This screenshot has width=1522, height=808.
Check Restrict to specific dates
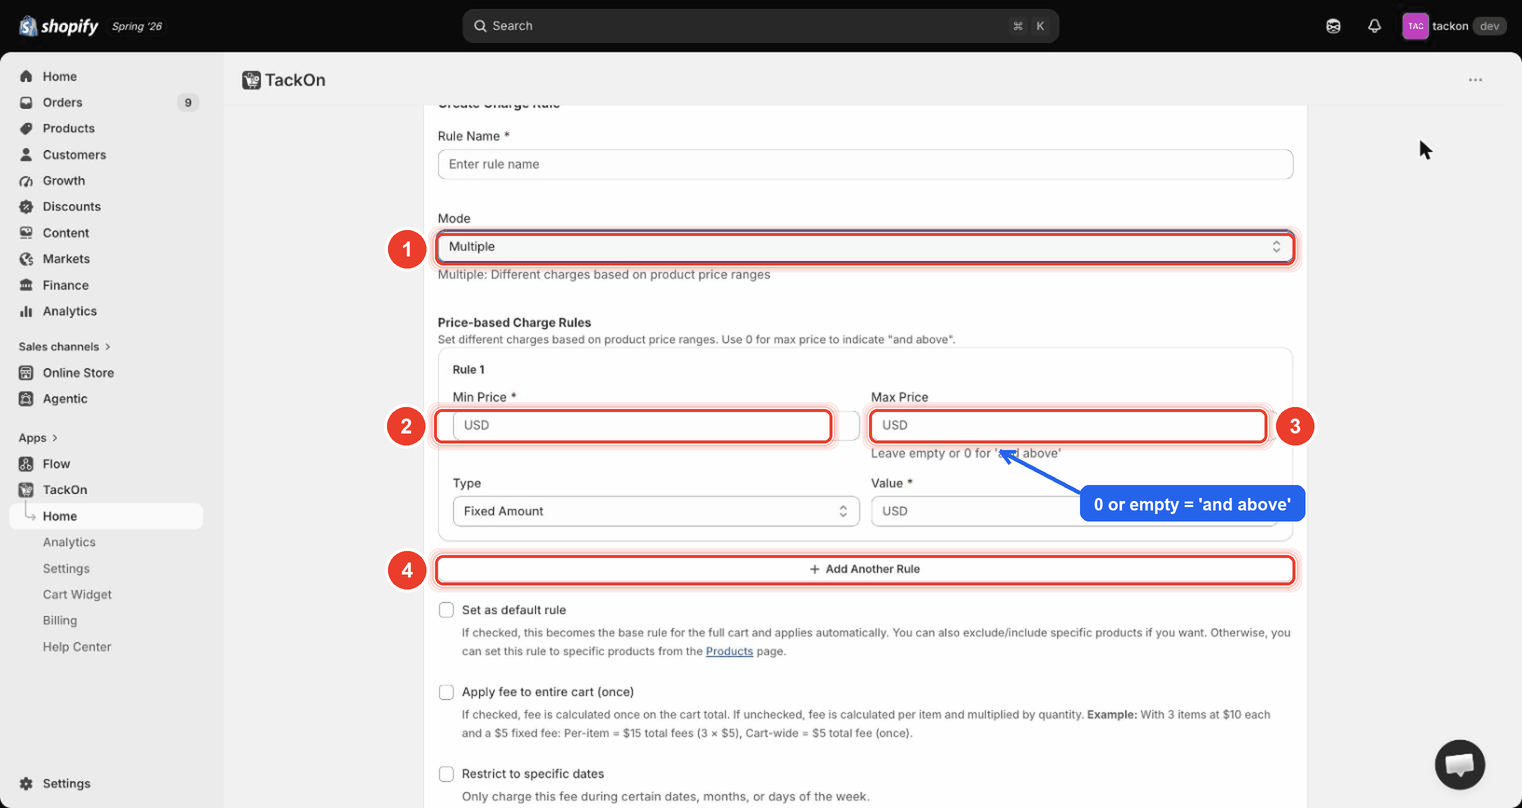pyautogui.click(x=446, y=774)
